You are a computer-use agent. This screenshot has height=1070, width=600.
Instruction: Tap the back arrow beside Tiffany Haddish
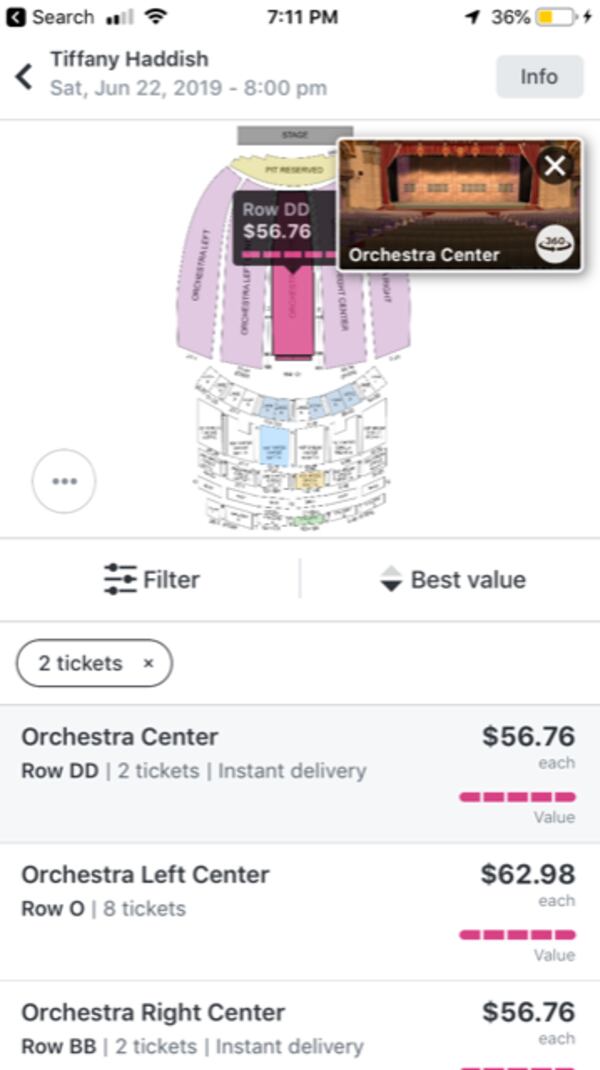tap(24, 76)
